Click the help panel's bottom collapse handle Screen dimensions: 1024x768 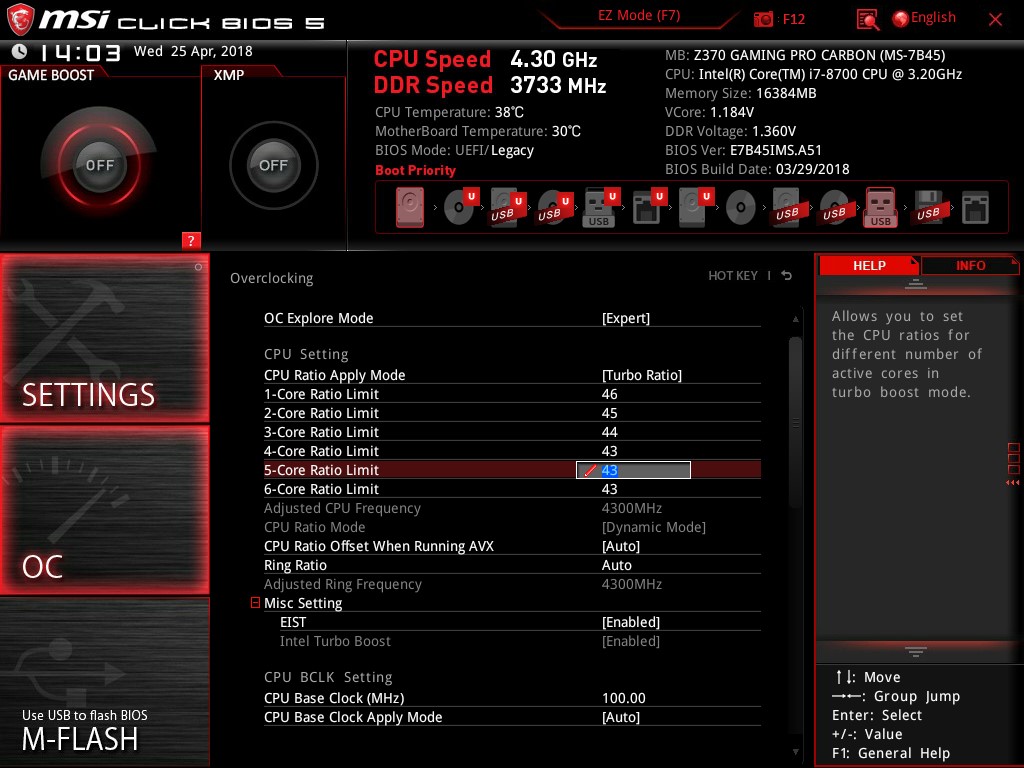coord(916,651)
